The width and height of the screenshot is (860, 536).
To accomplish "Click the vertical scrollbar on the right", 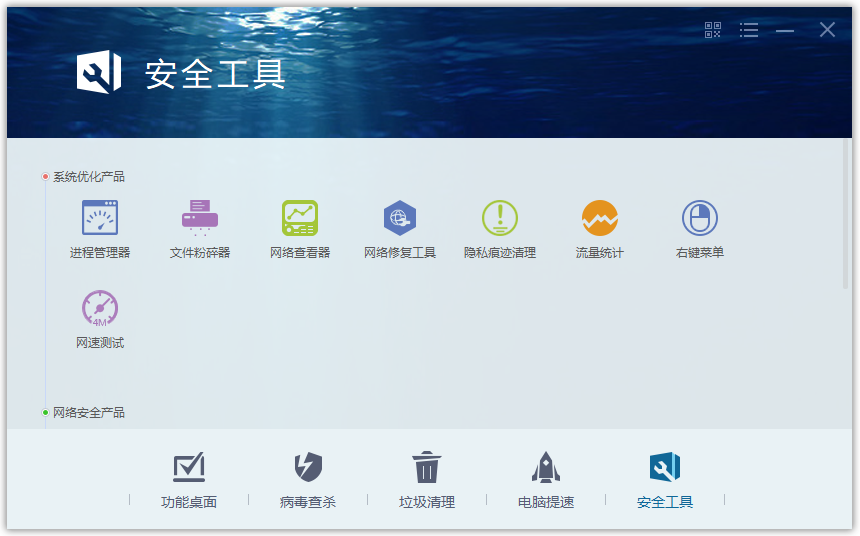I will tap(847, 215).
